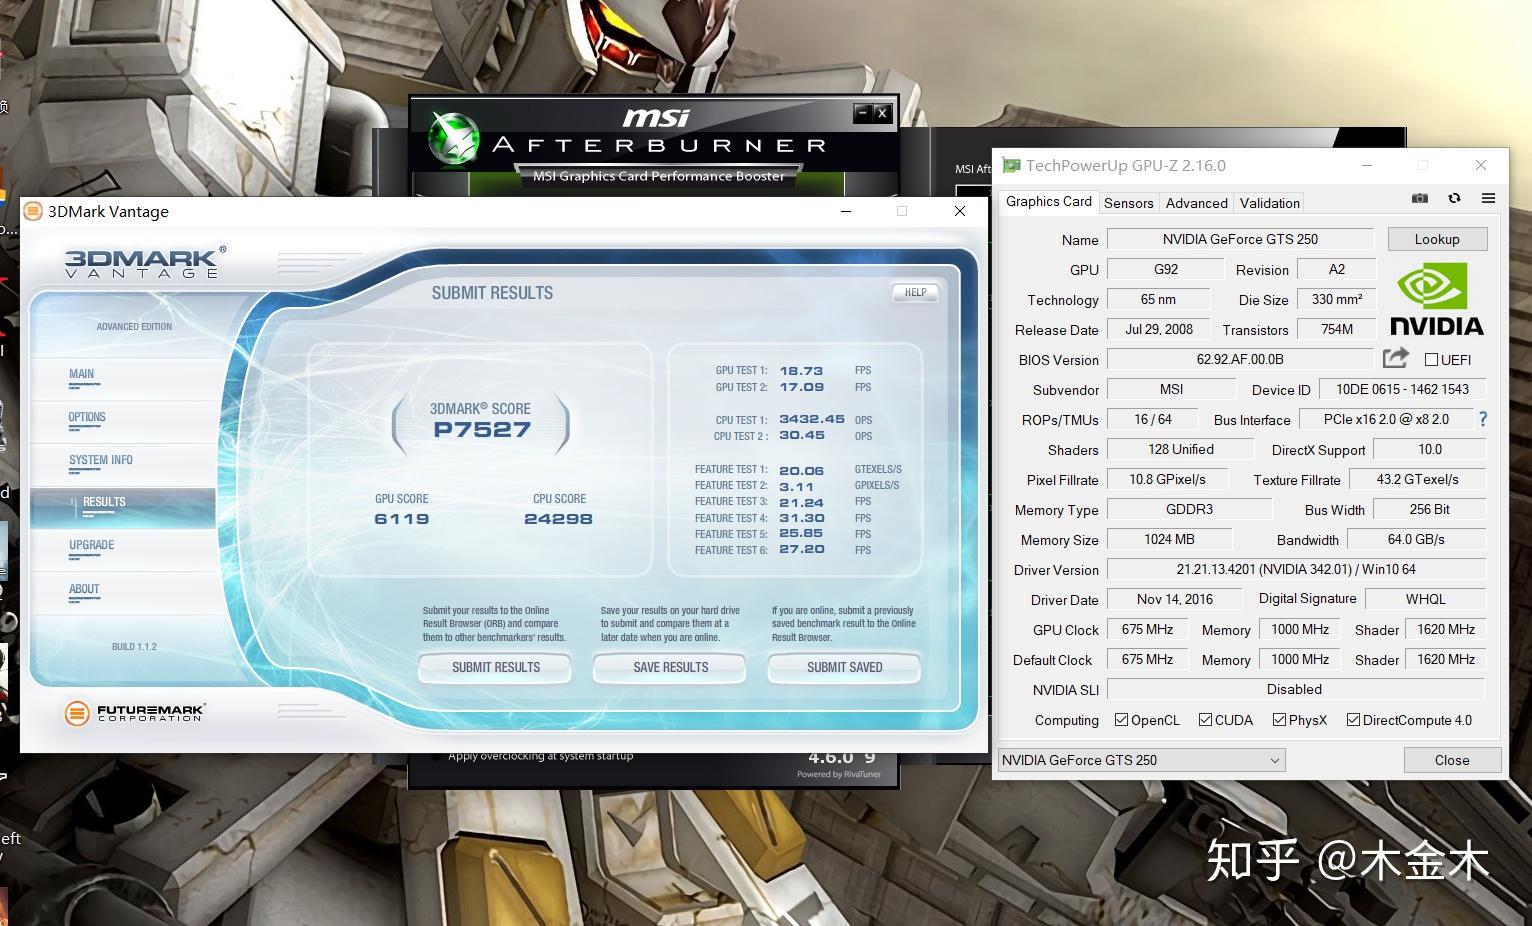Image resolution: width=1532 pixels, height=926 pixels.
Task: Click the Technology value 65 nm
Action: click(1159, 299)
